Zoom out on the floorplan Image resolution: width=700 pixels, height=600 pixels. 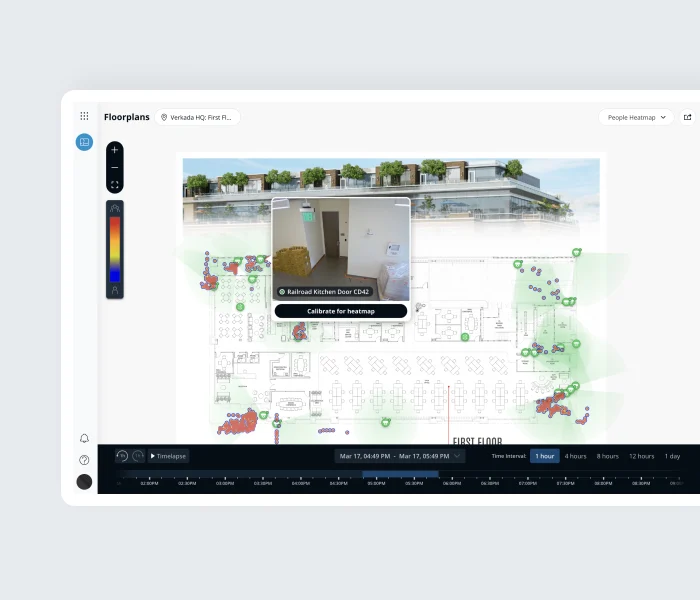point(115,167)
